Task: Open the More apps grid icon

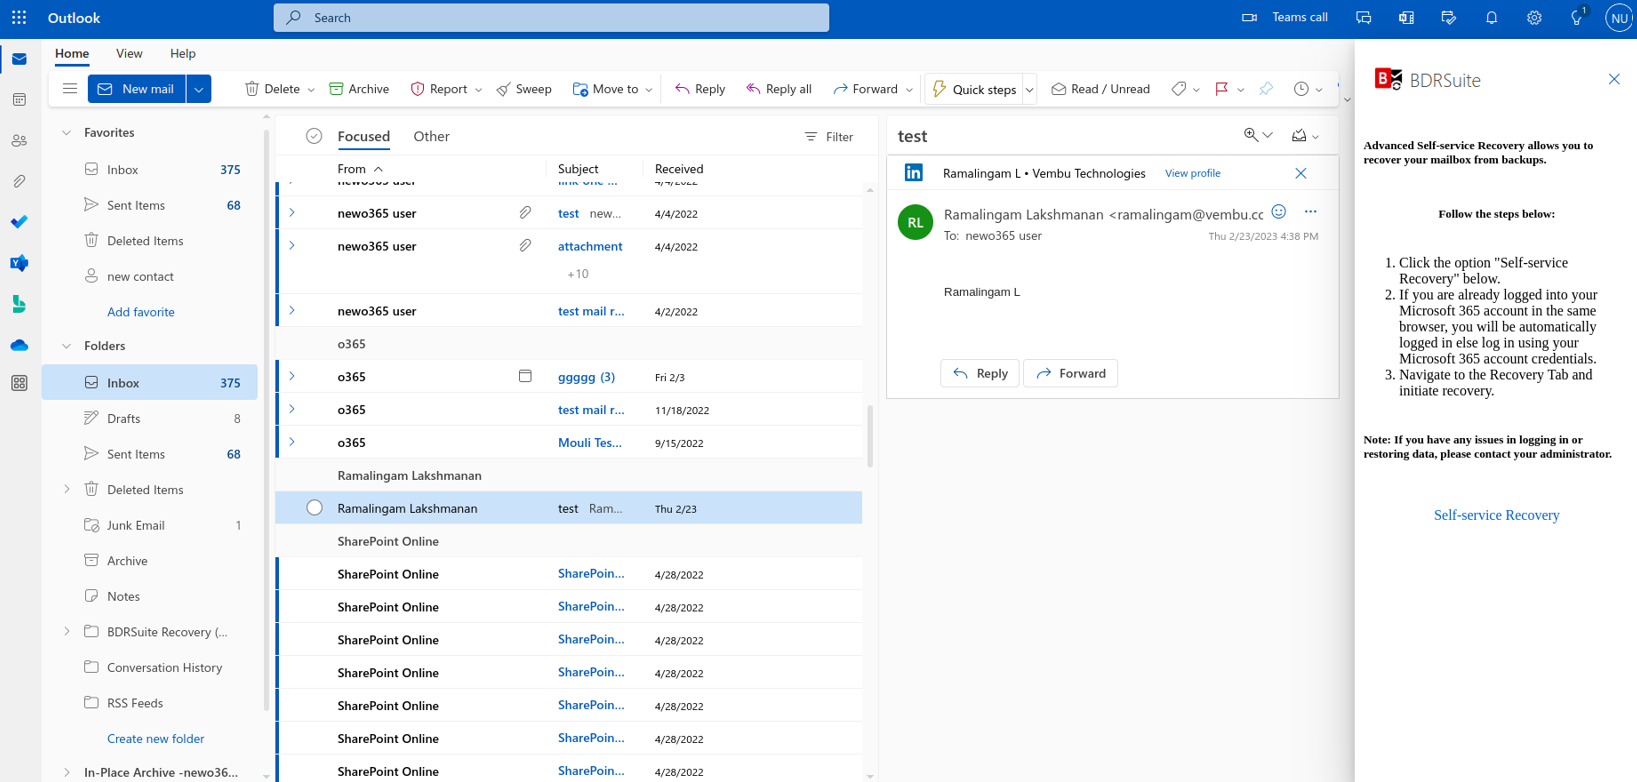Action: click(x=19, y=383)
